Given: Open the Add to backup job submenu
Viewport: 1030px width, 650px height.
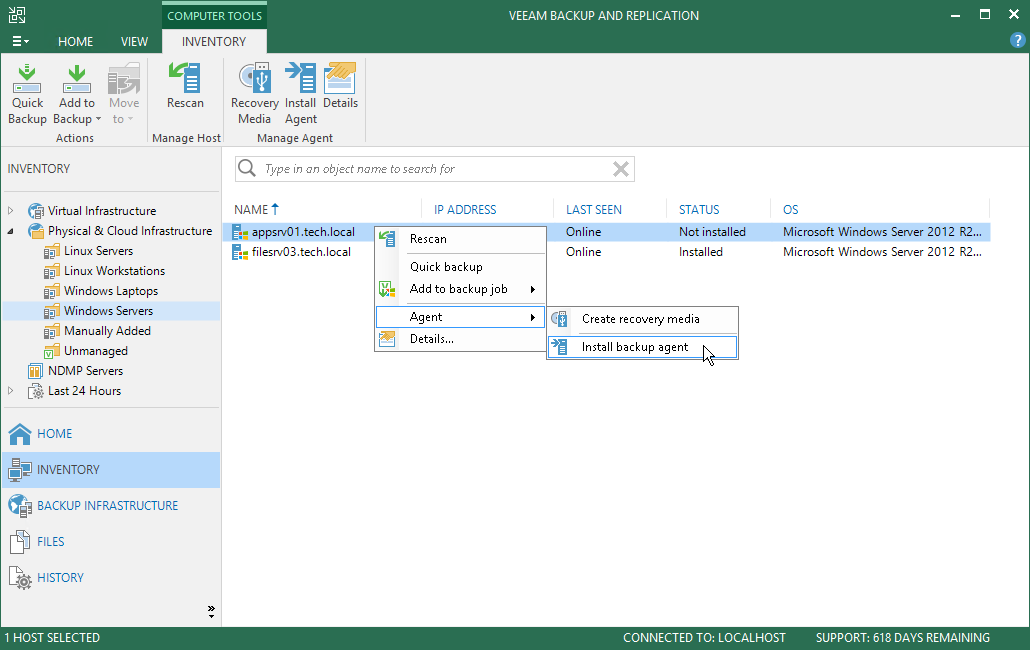Looking at the screenshot, I should tap(460, 289).
